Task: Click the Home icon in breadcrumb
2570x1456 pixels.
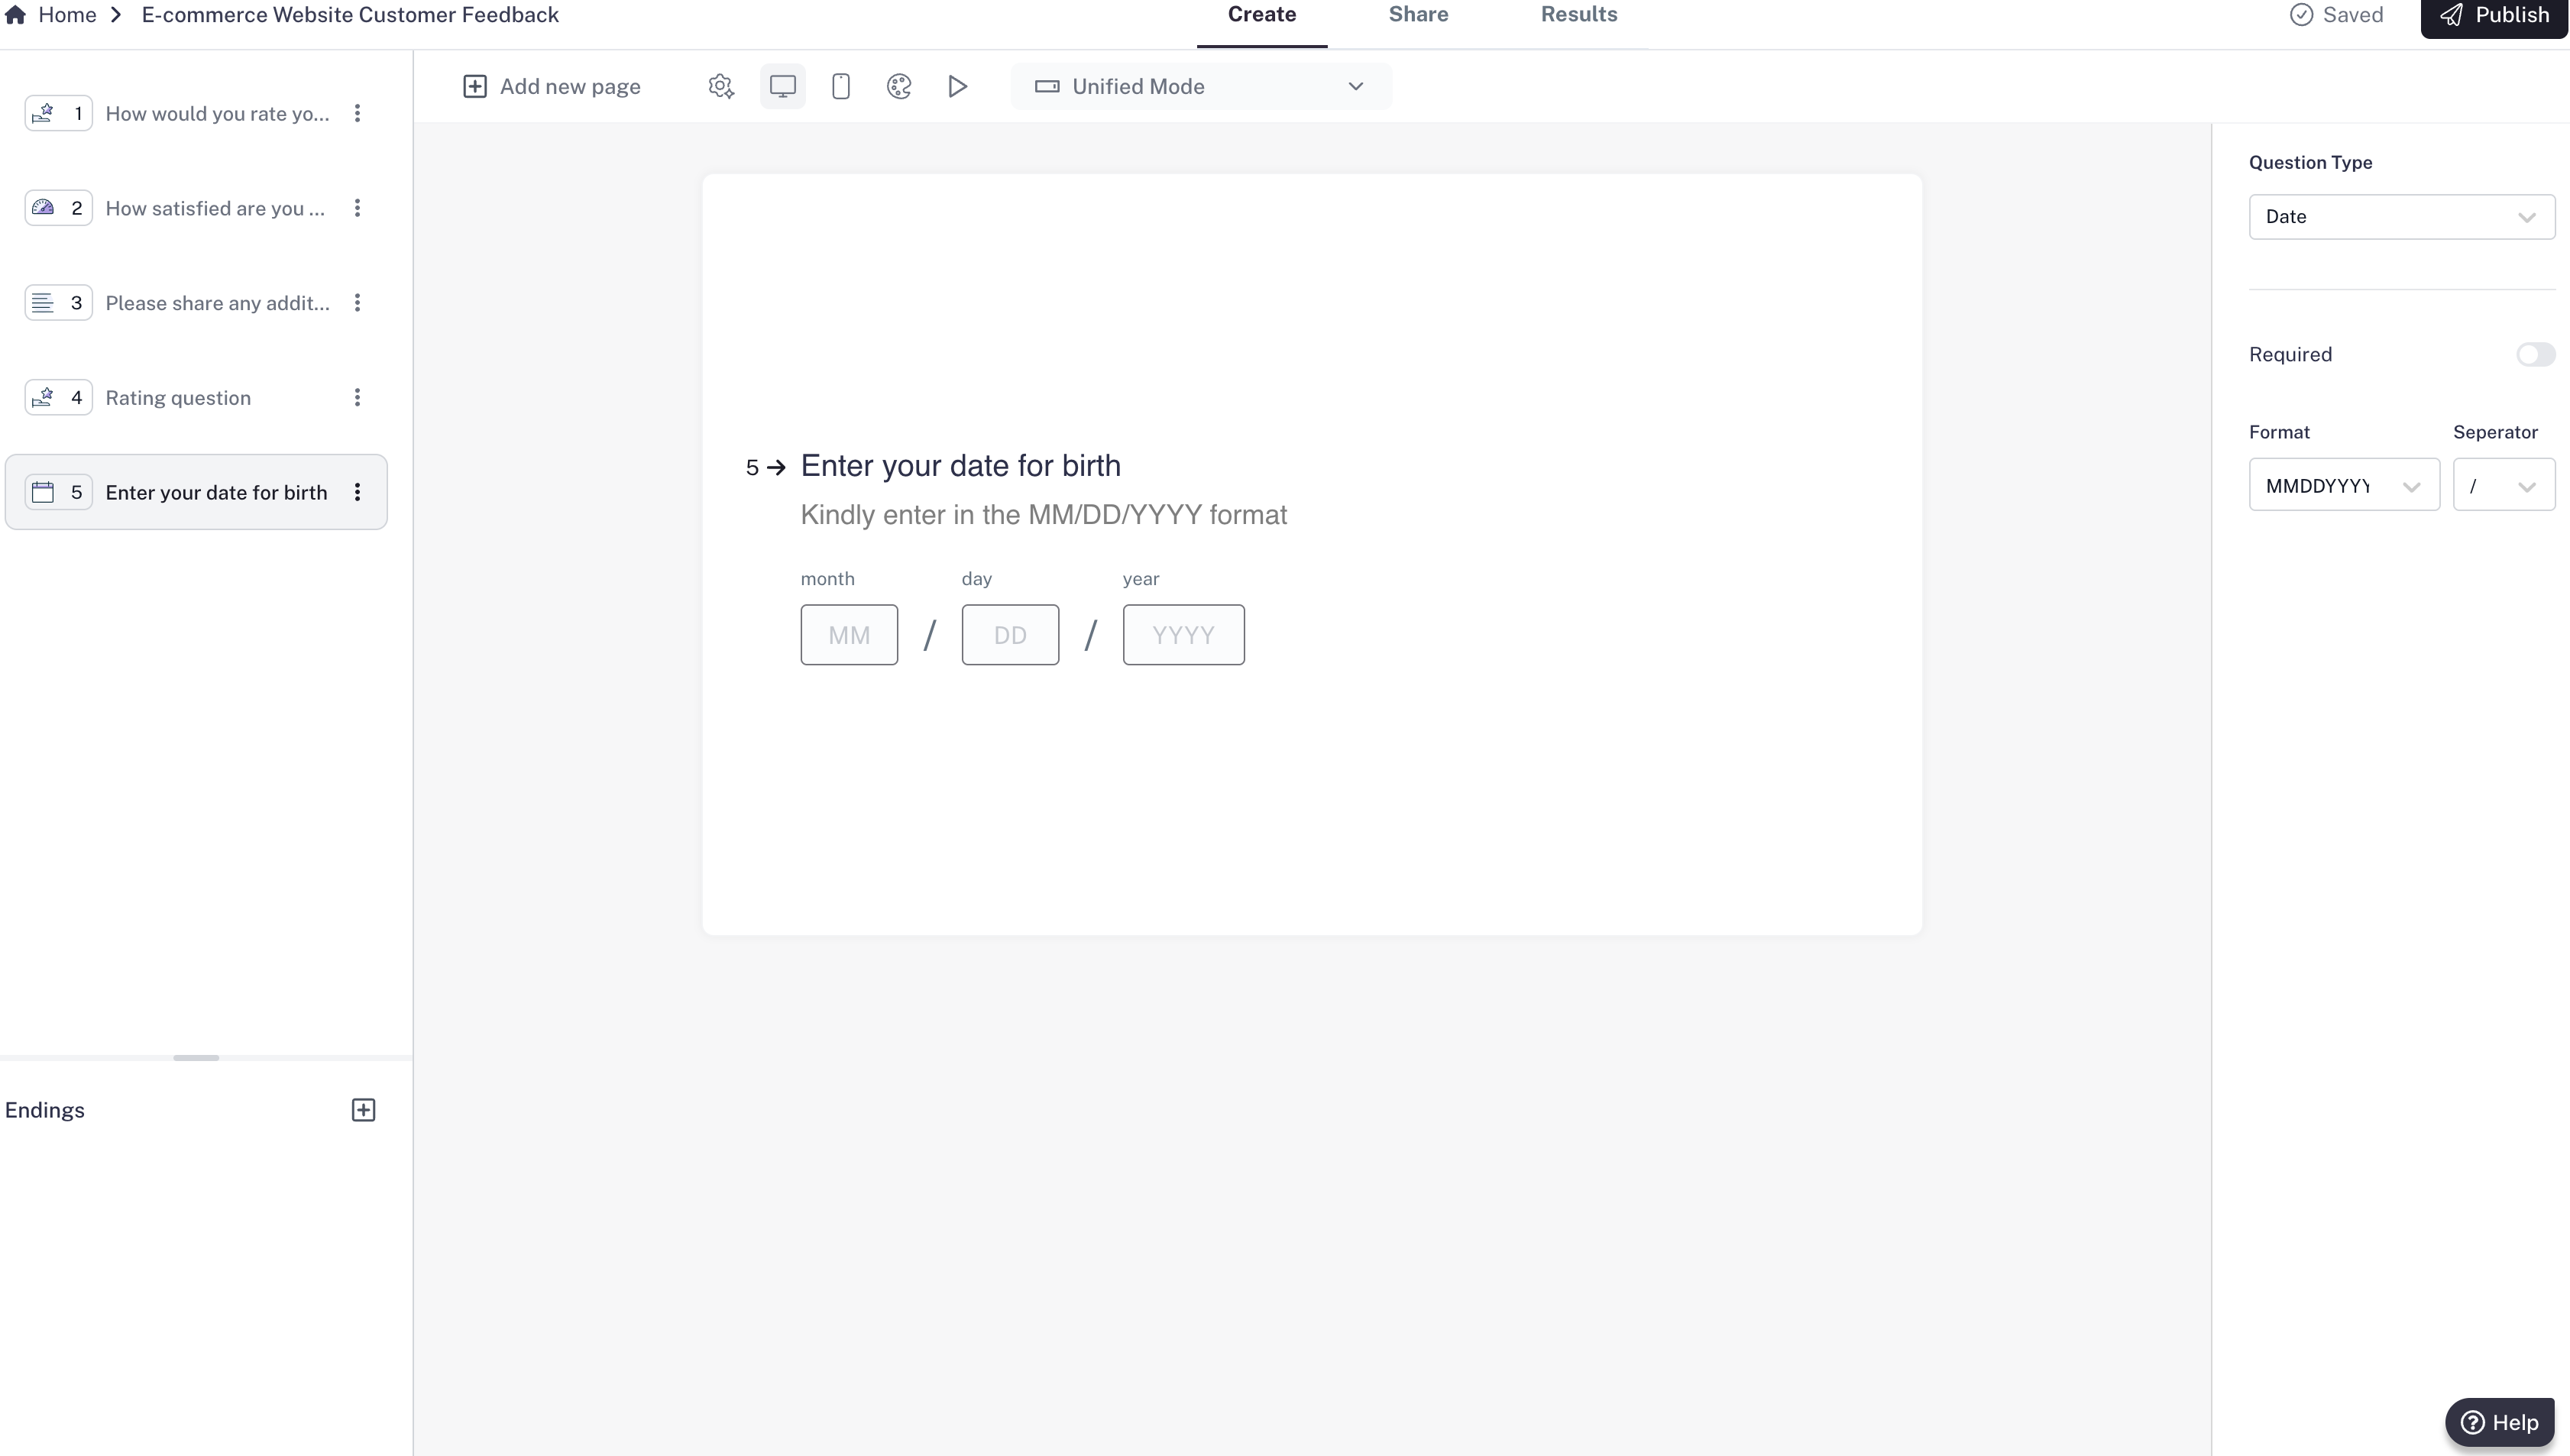Action: pos(16,15)
